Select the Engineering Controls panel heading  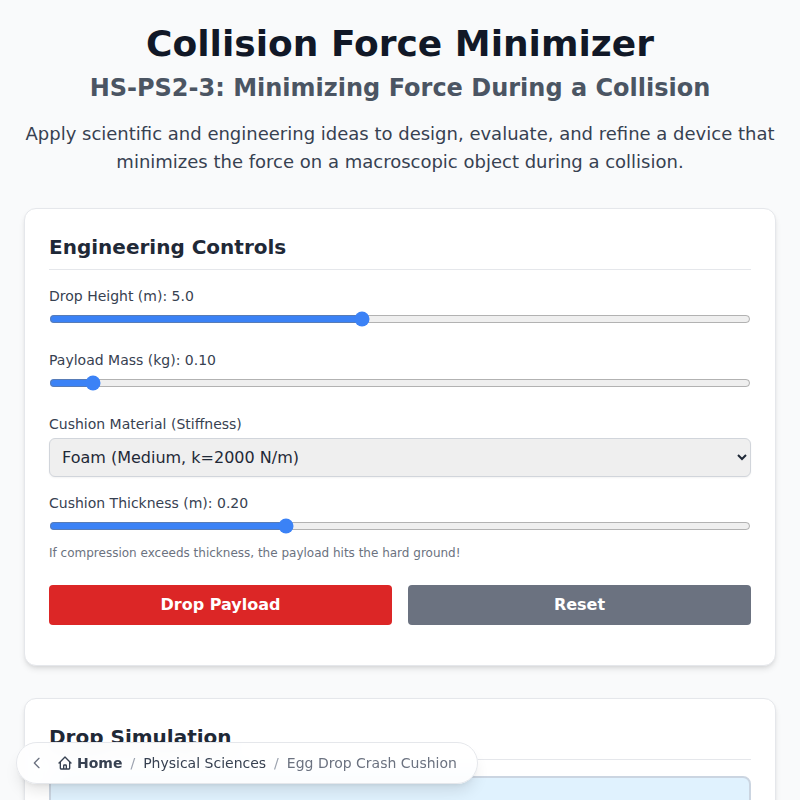(167, 247)
